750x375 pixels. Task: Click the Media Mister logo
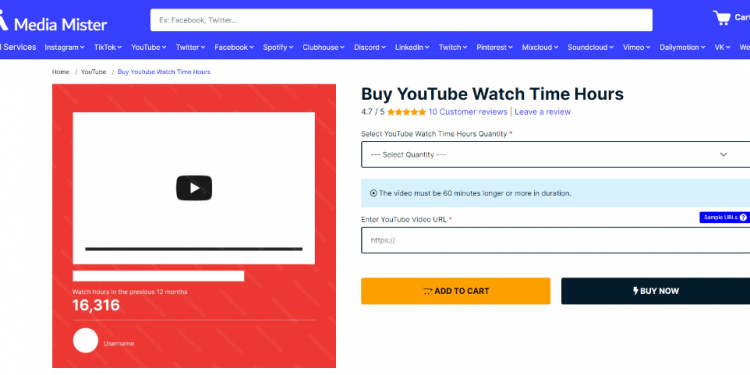click(54, 22)
